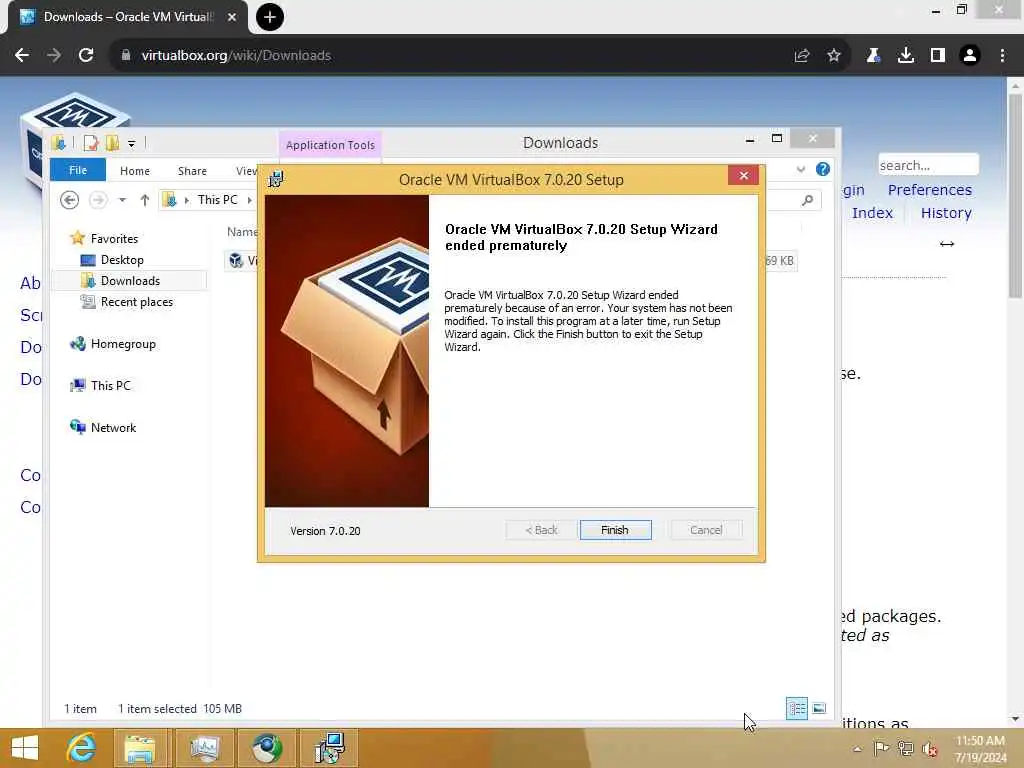Image resolution: width=1024 pixels, height=768 pixels.
Task: Show hidden system tray icons
Action: (857, 748)
